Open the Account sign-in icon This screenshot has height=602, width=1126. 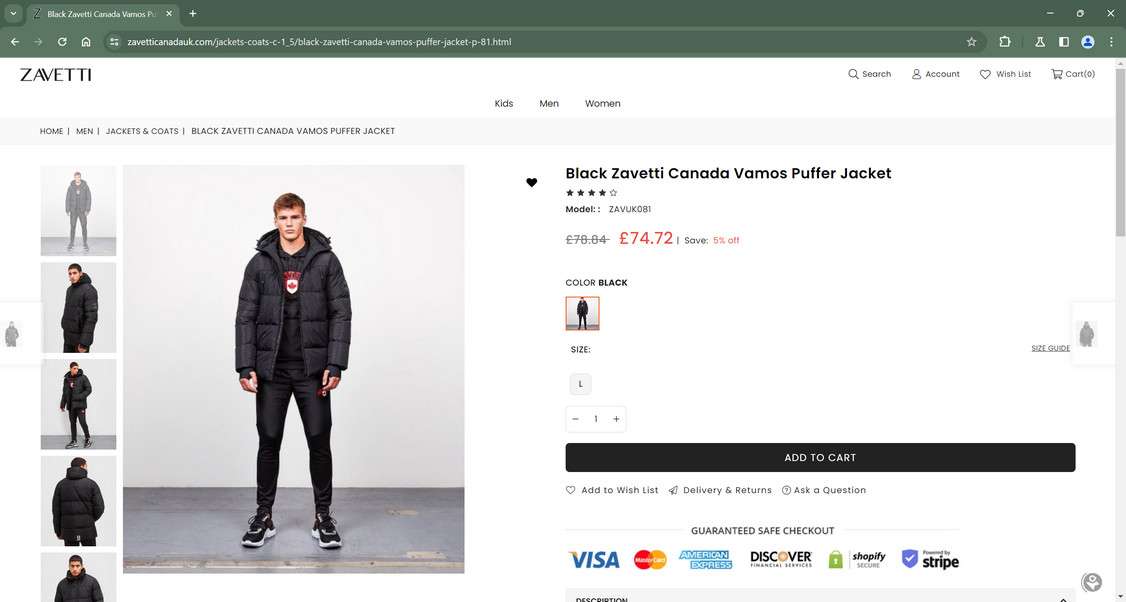(x=917, y=74)
